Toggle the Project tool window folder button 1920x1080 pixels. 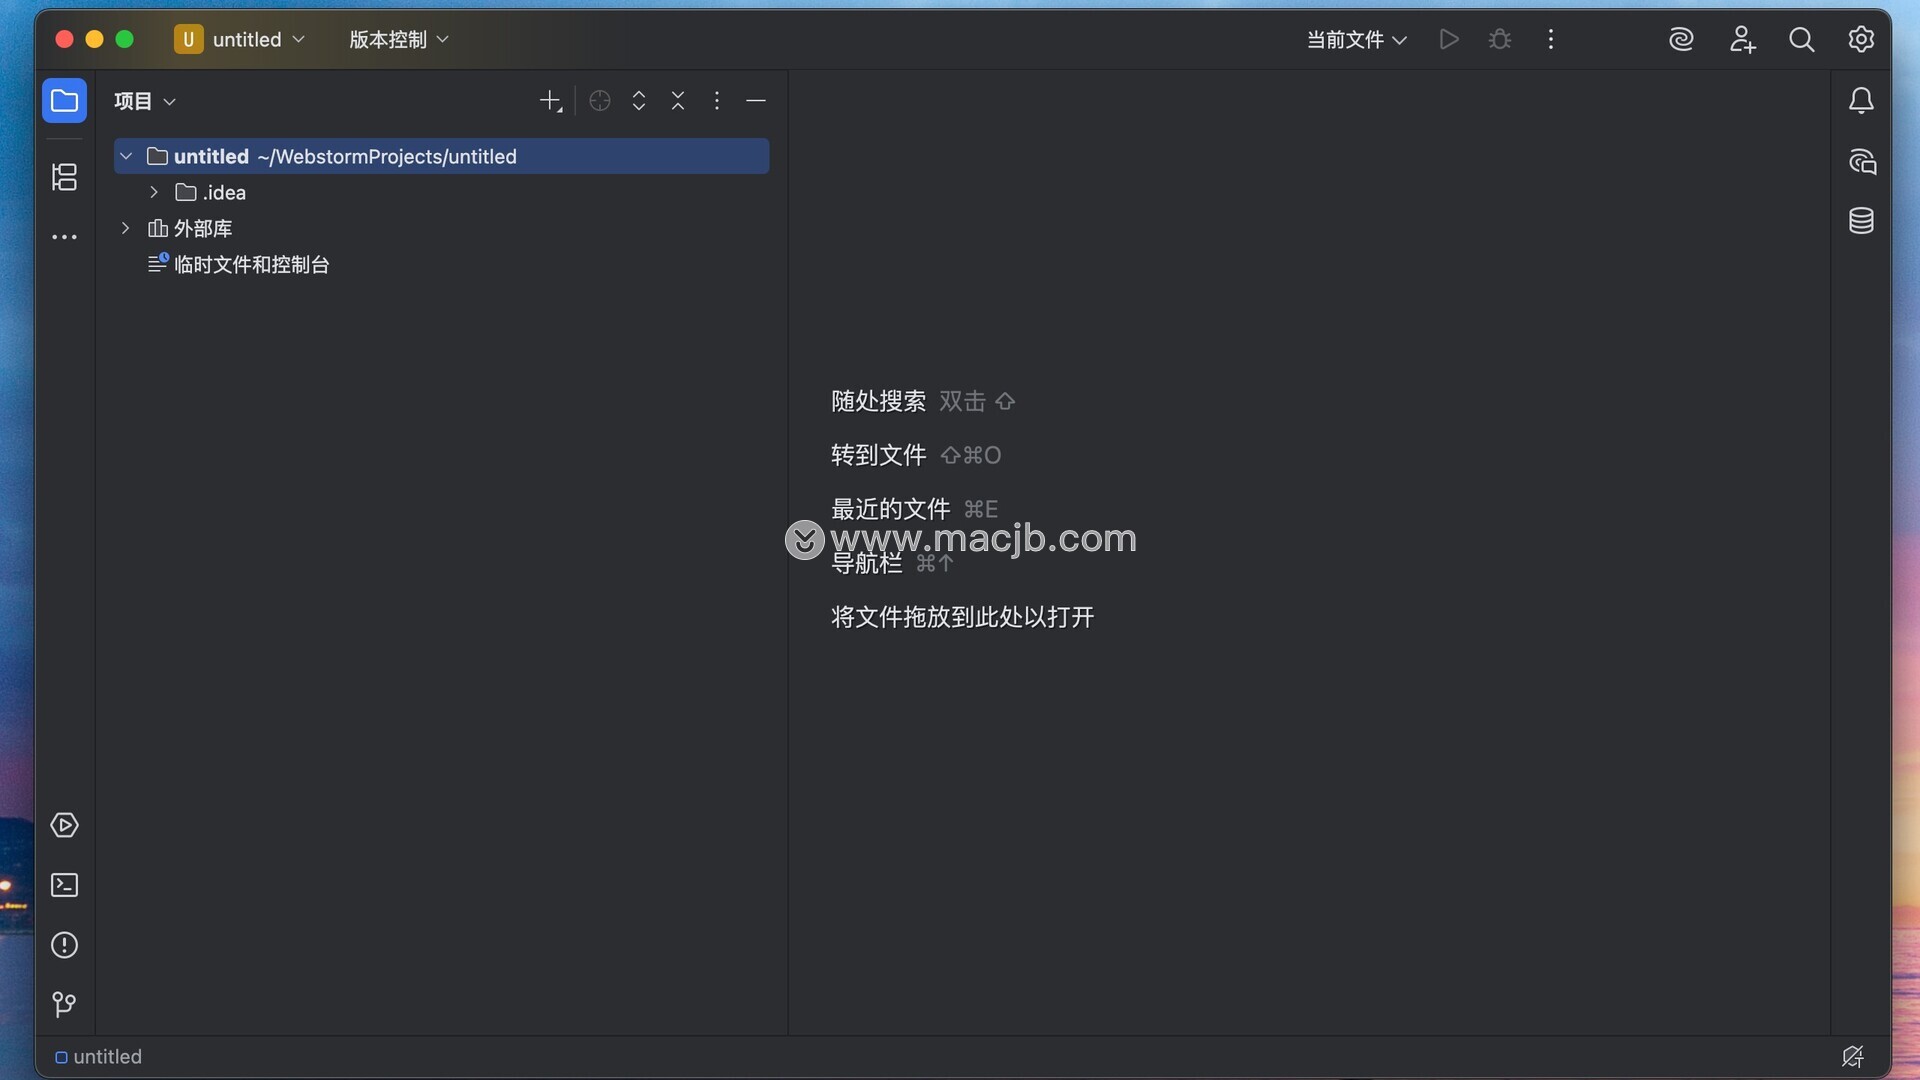tap(64, 101)
